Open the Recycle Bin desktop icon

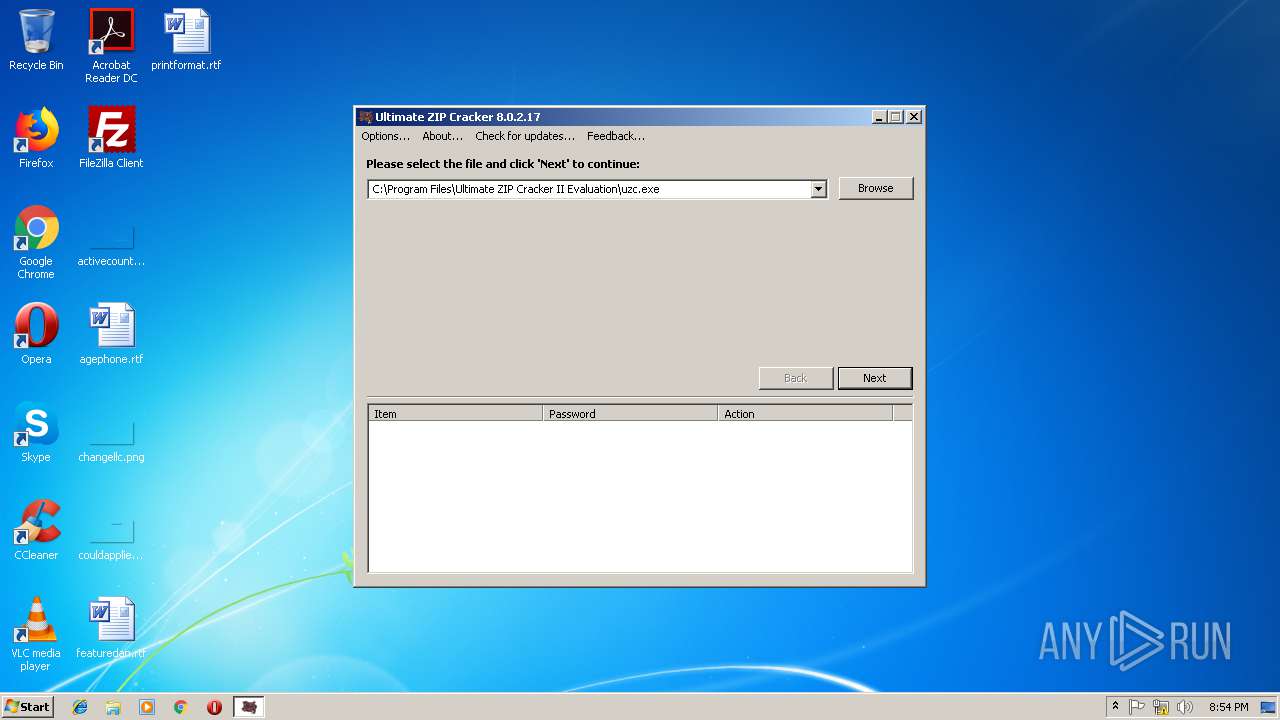click(x=36, y=41)
